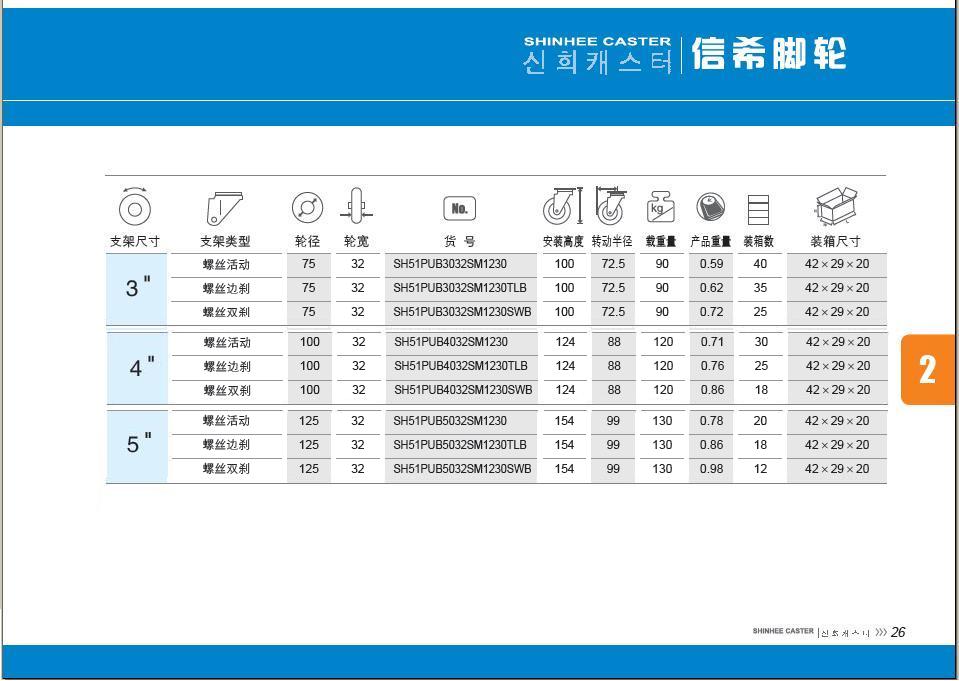Click page number 26 in footer
This screenshot has height=681, width=959.
(x=898, y=632)
